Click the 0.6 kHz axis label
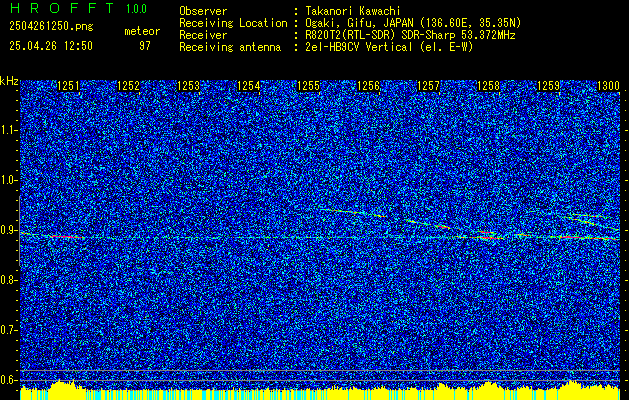 point(8,380)
